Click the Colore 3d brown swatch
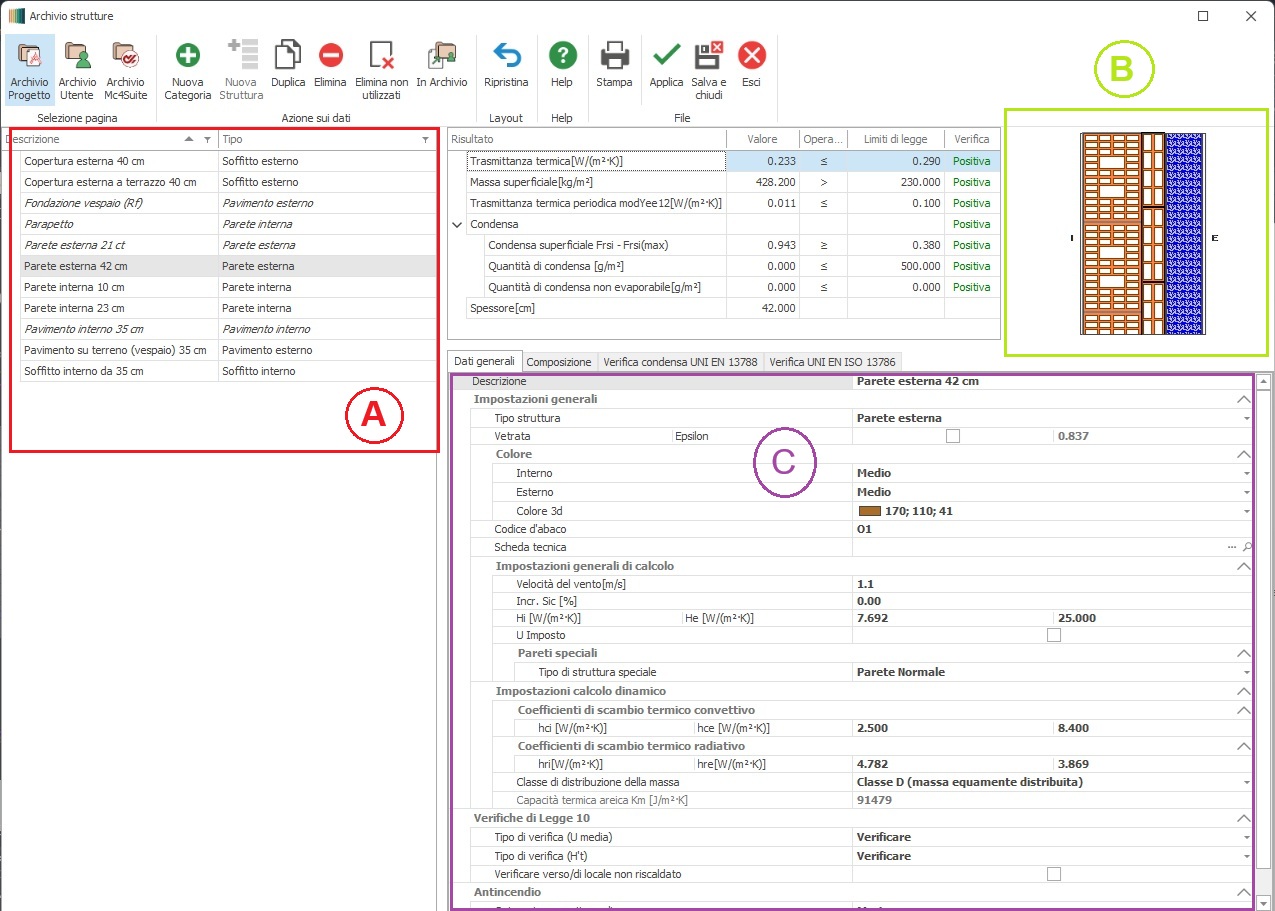This screenshot has height=911, width=1275. pos(868,511)
